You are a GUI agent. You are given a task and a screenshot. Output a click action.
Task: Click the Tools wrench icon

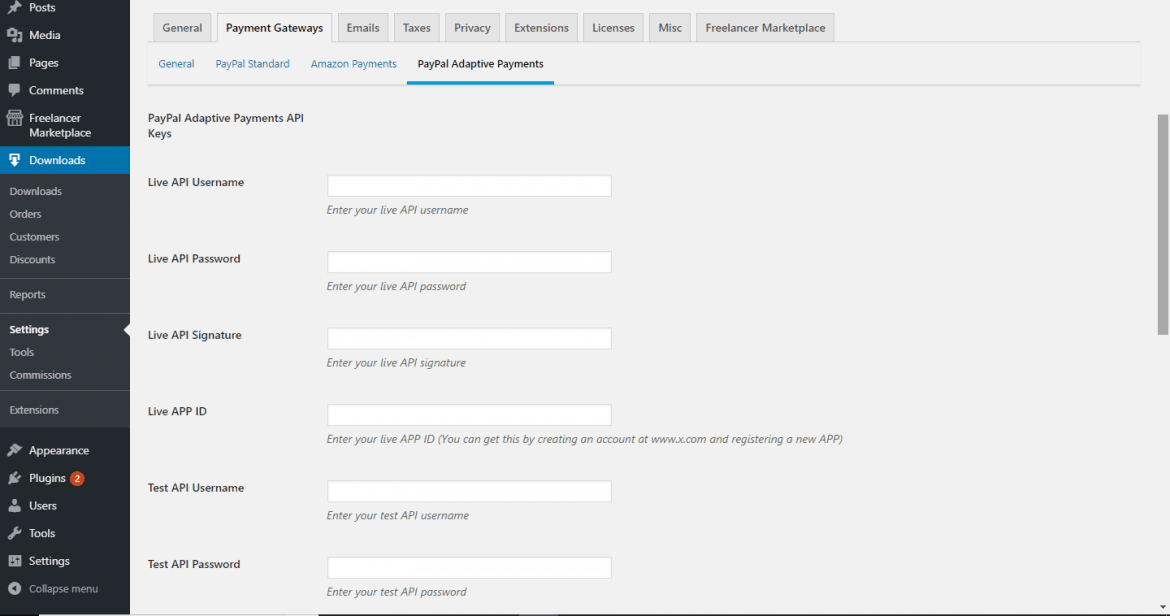tap(15, 533)
